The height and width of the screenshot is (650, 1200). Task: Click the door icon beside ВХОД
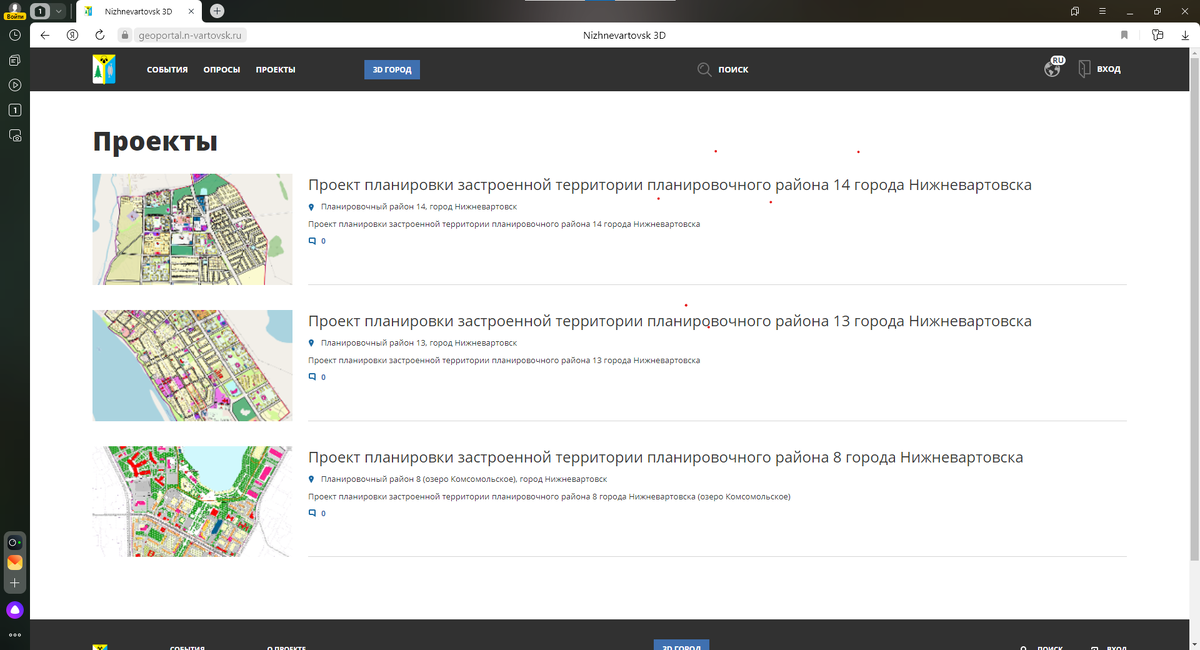[x=1084, y=69]
